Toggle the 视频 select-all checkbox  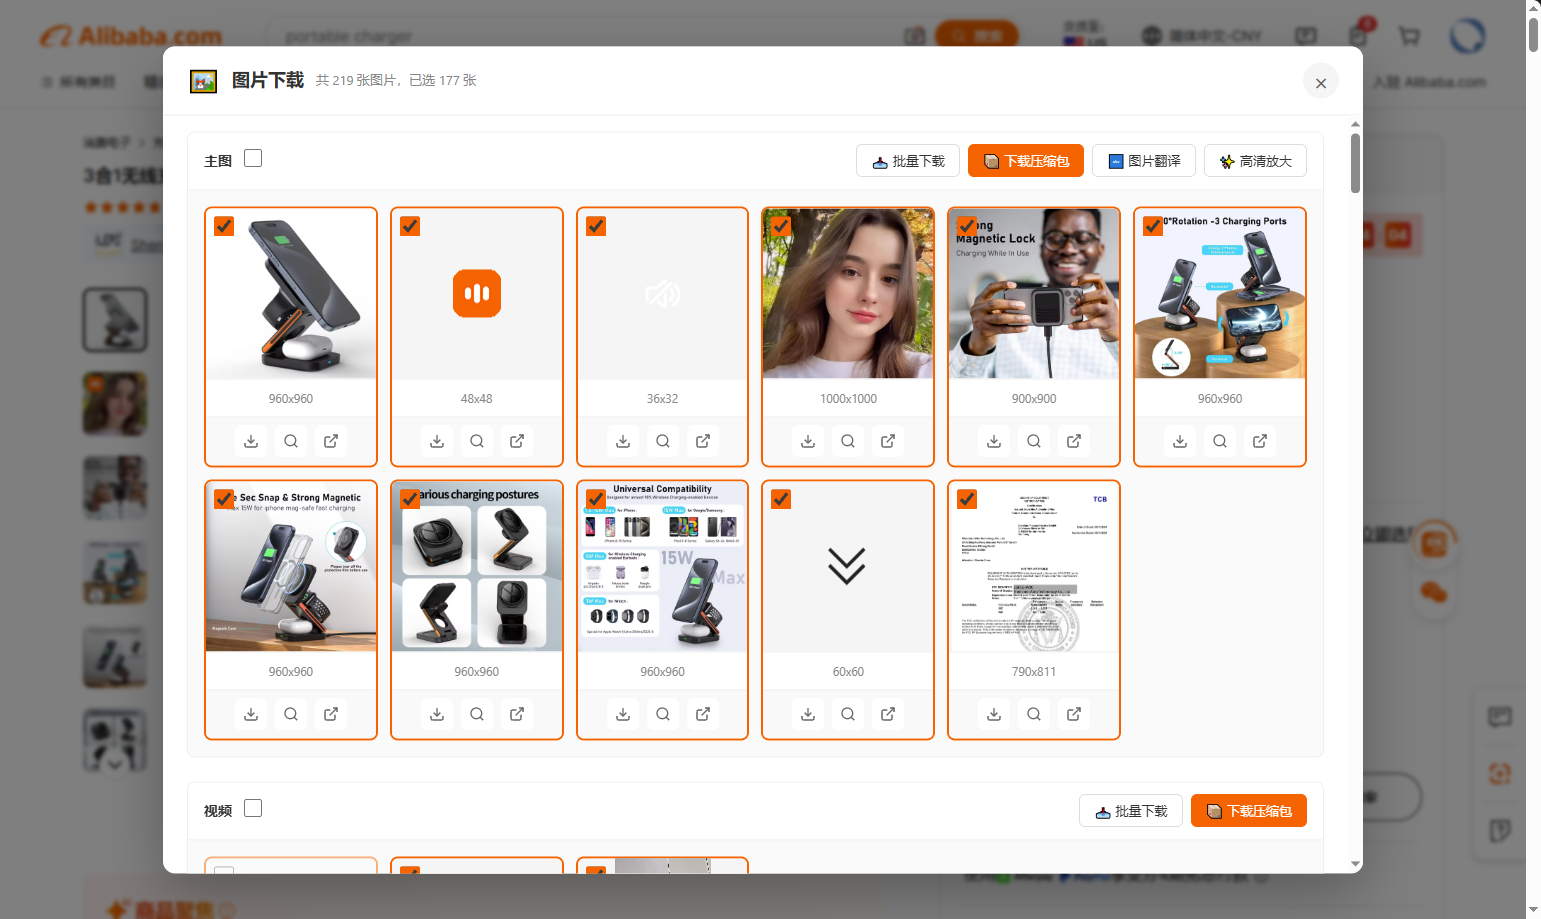click(253, 808)
